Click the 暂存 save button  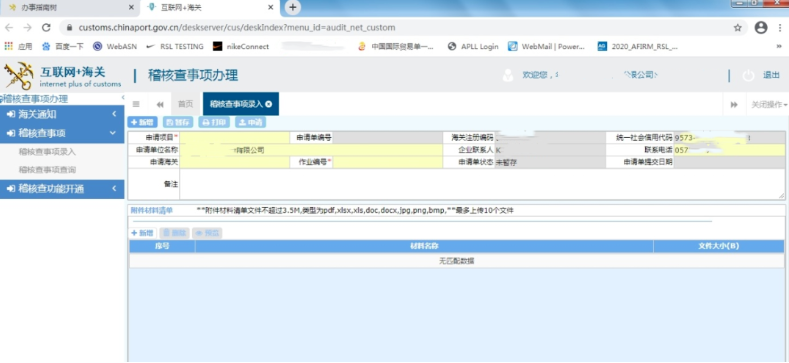pyautogui.click(x=178, y=122)
